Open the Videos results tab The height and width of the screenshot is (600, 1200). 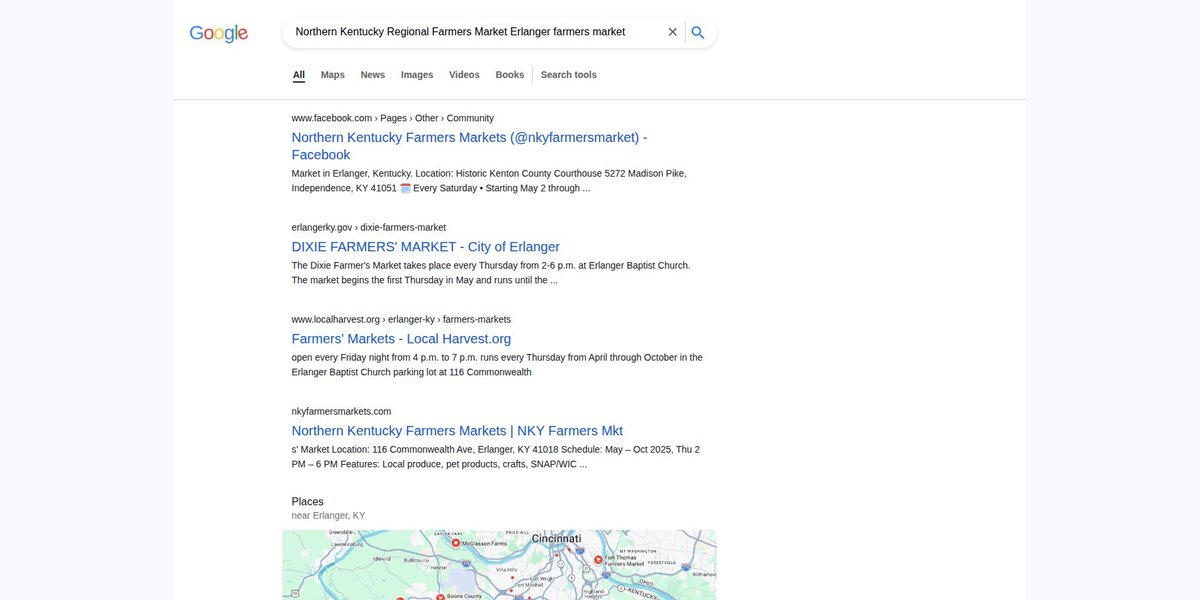tap(464, 75)
